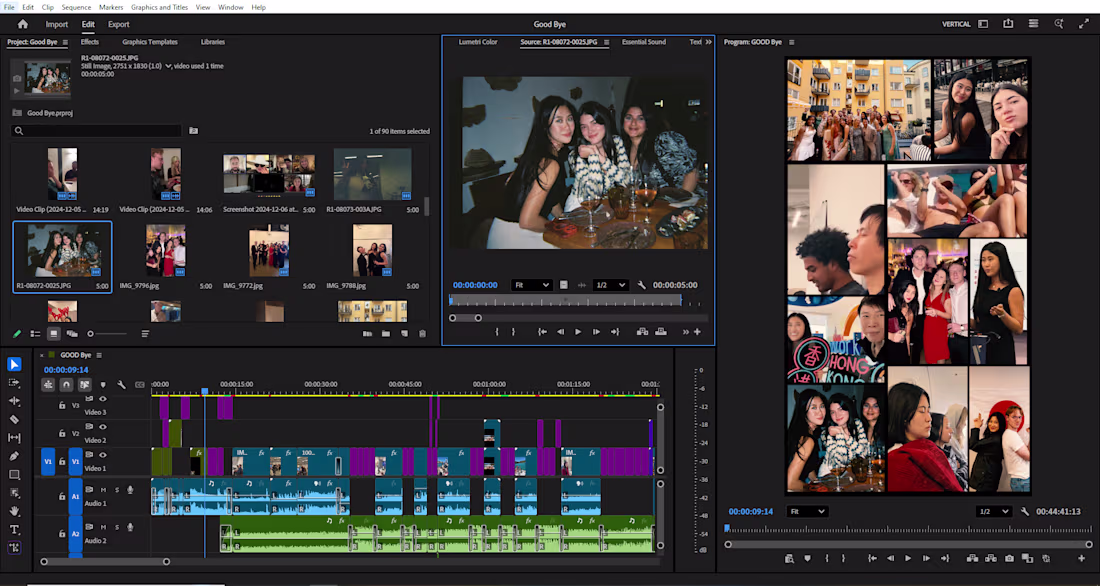Switch Project panel to list view
1100x586 pixels.
click(x=35, y=334)
